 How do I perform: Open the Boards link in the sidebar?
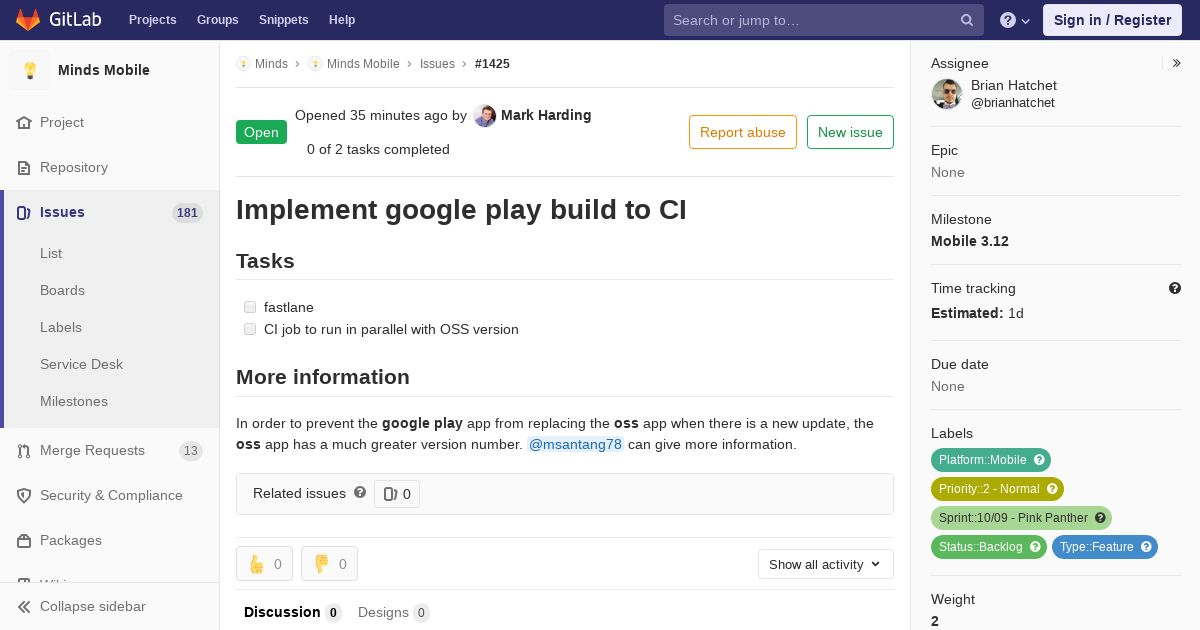pos(62,290)
